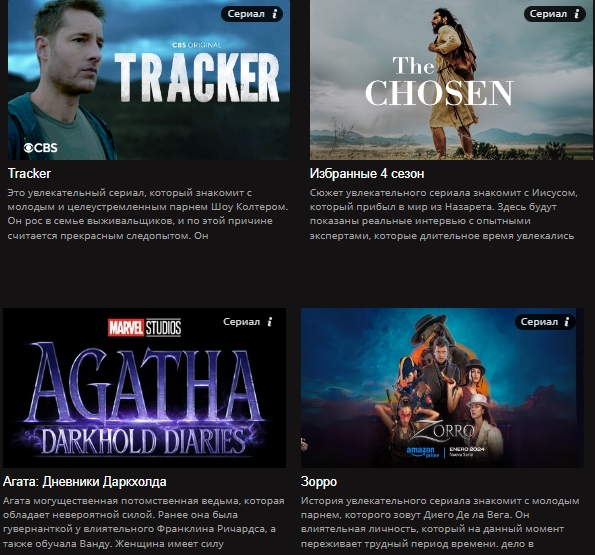Click the Избранные 4 сезон title link

pyautogui.click(x=367, y=173)
